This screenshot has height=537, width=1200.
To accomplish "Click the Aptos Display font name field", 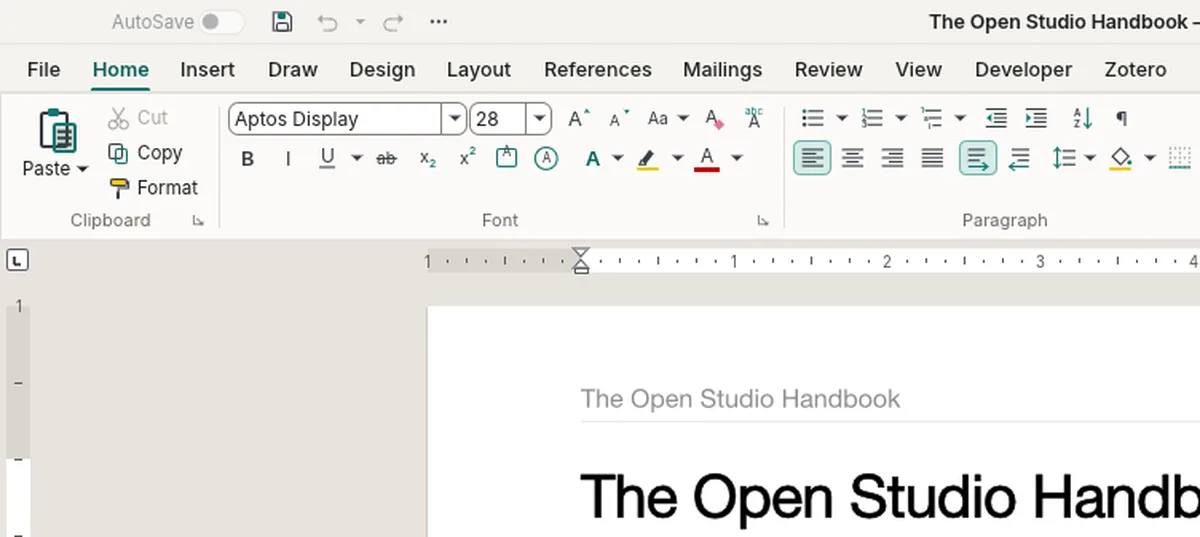I will (335, 119).
